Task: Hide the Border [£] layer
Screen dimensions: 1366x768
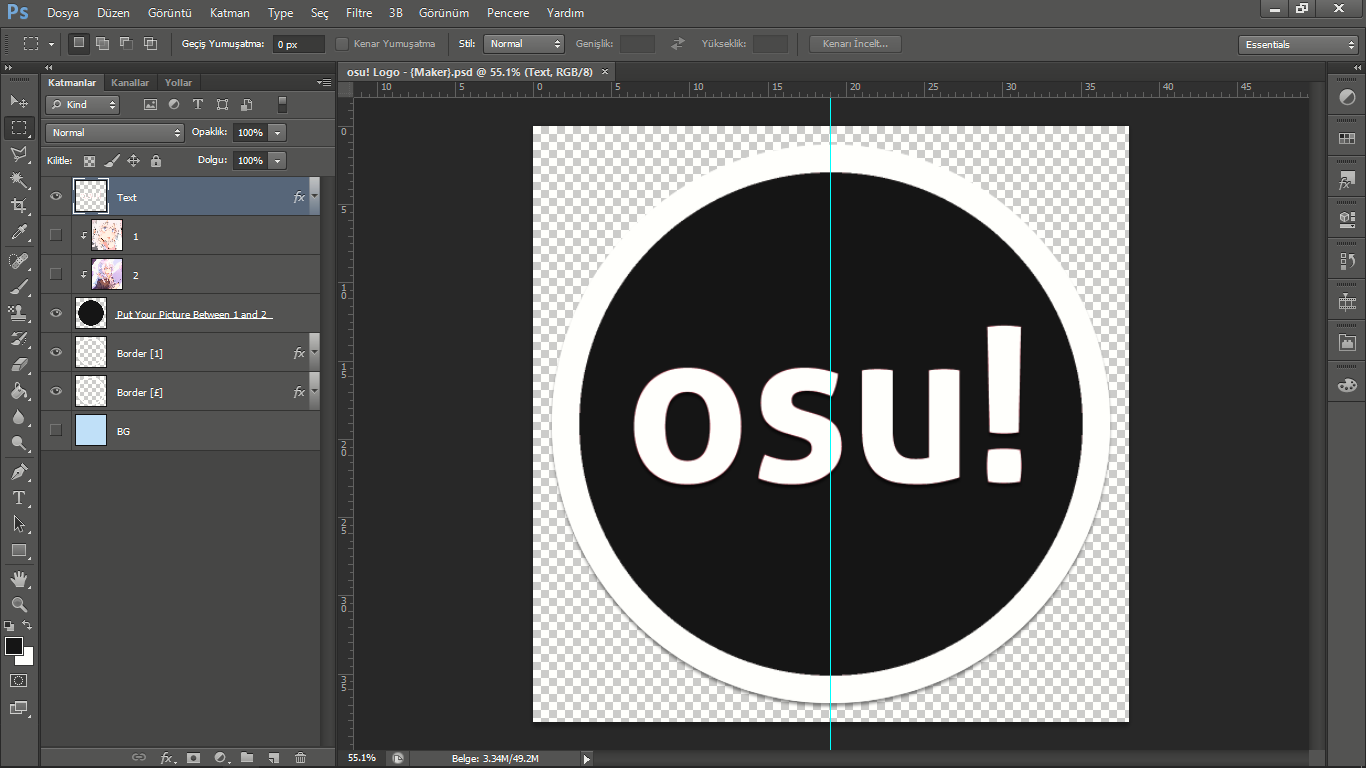Action: coord(56,391)
